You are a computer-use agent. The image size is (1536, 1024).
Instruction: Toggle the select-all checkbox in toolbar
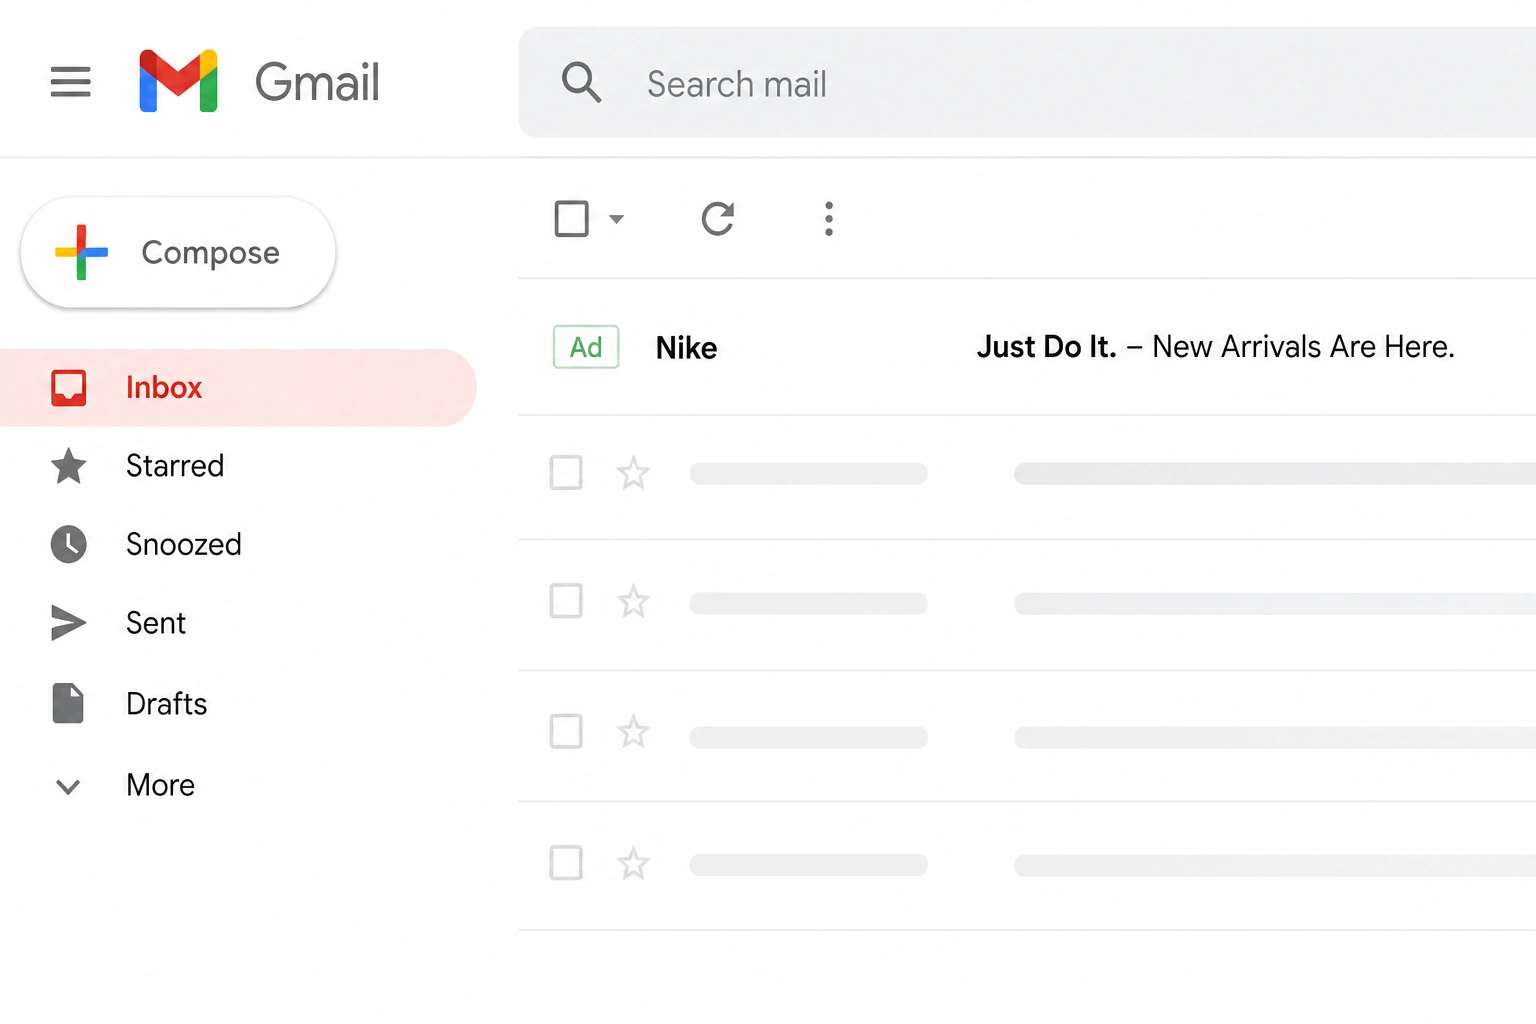[x=572, y=218]
